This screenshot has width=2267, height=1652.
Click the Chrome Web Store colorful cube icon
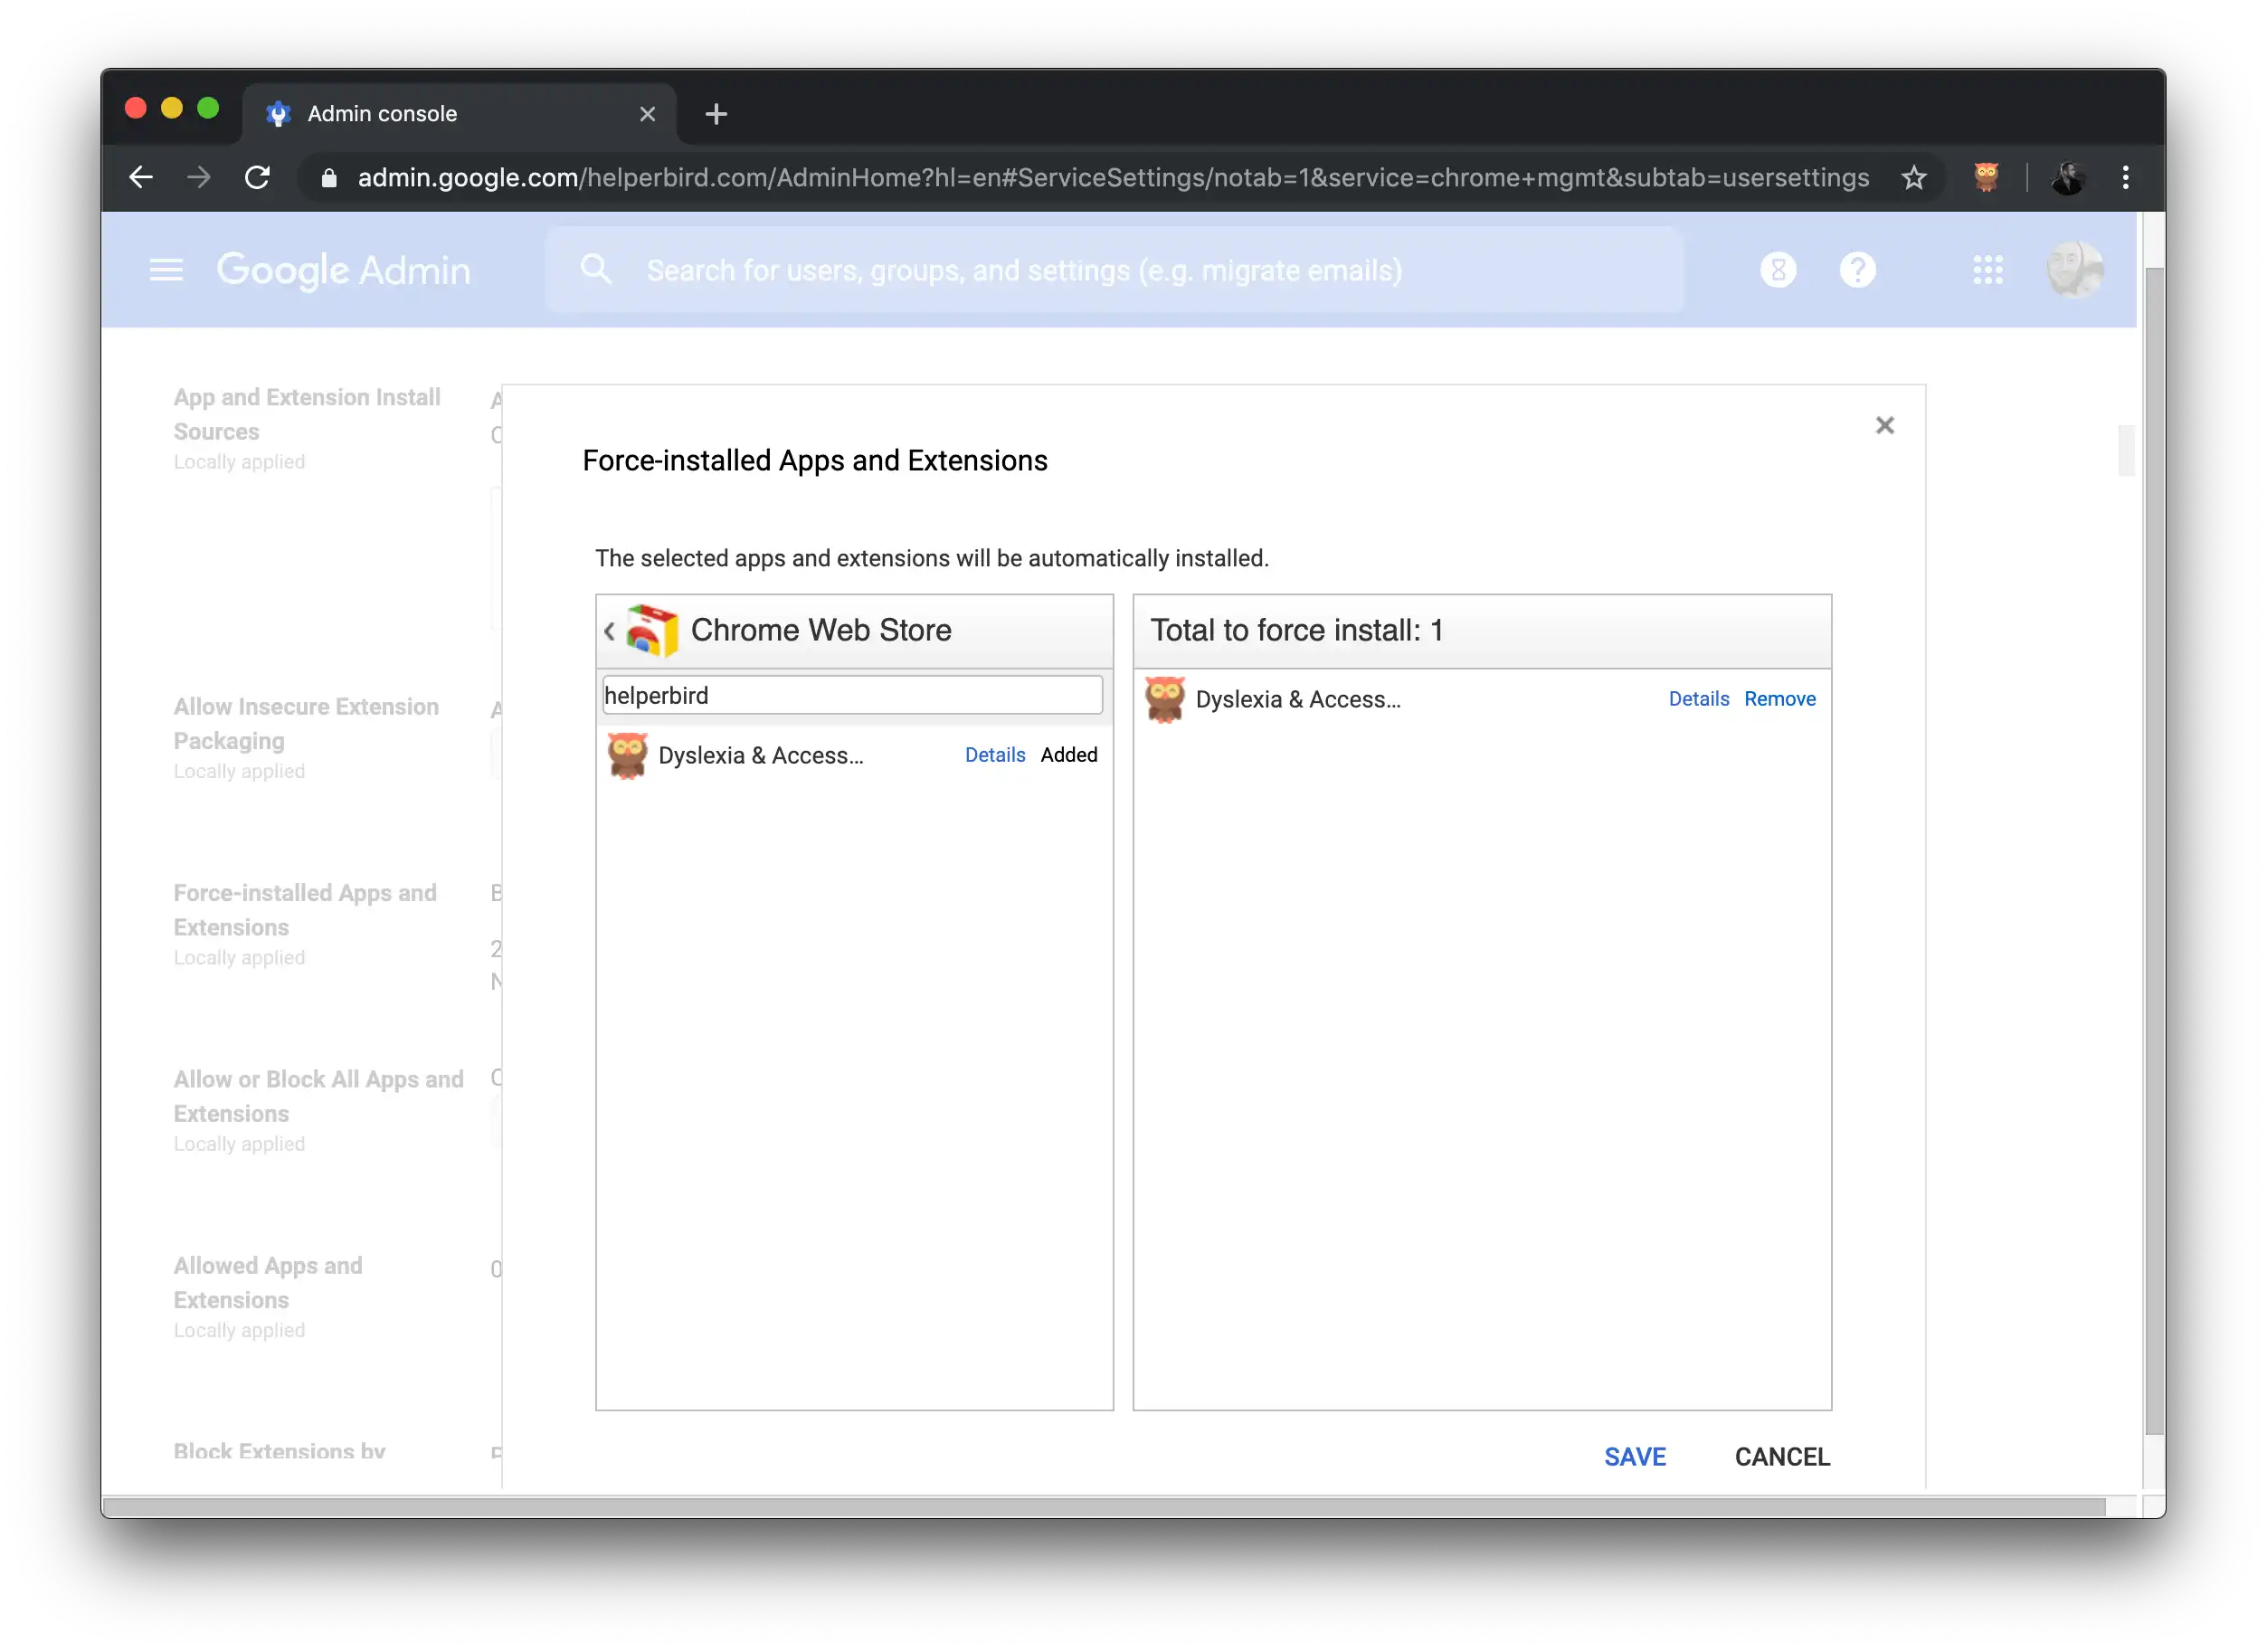tap(653, 628)
